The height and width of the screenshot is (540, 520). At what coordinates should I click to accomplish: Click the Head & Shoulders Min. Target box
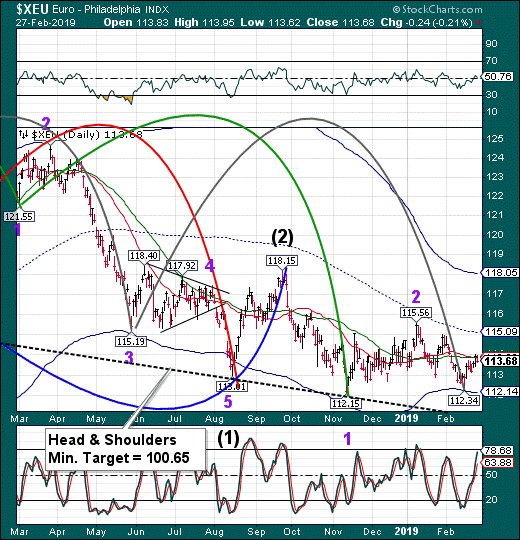click(126, 449)
